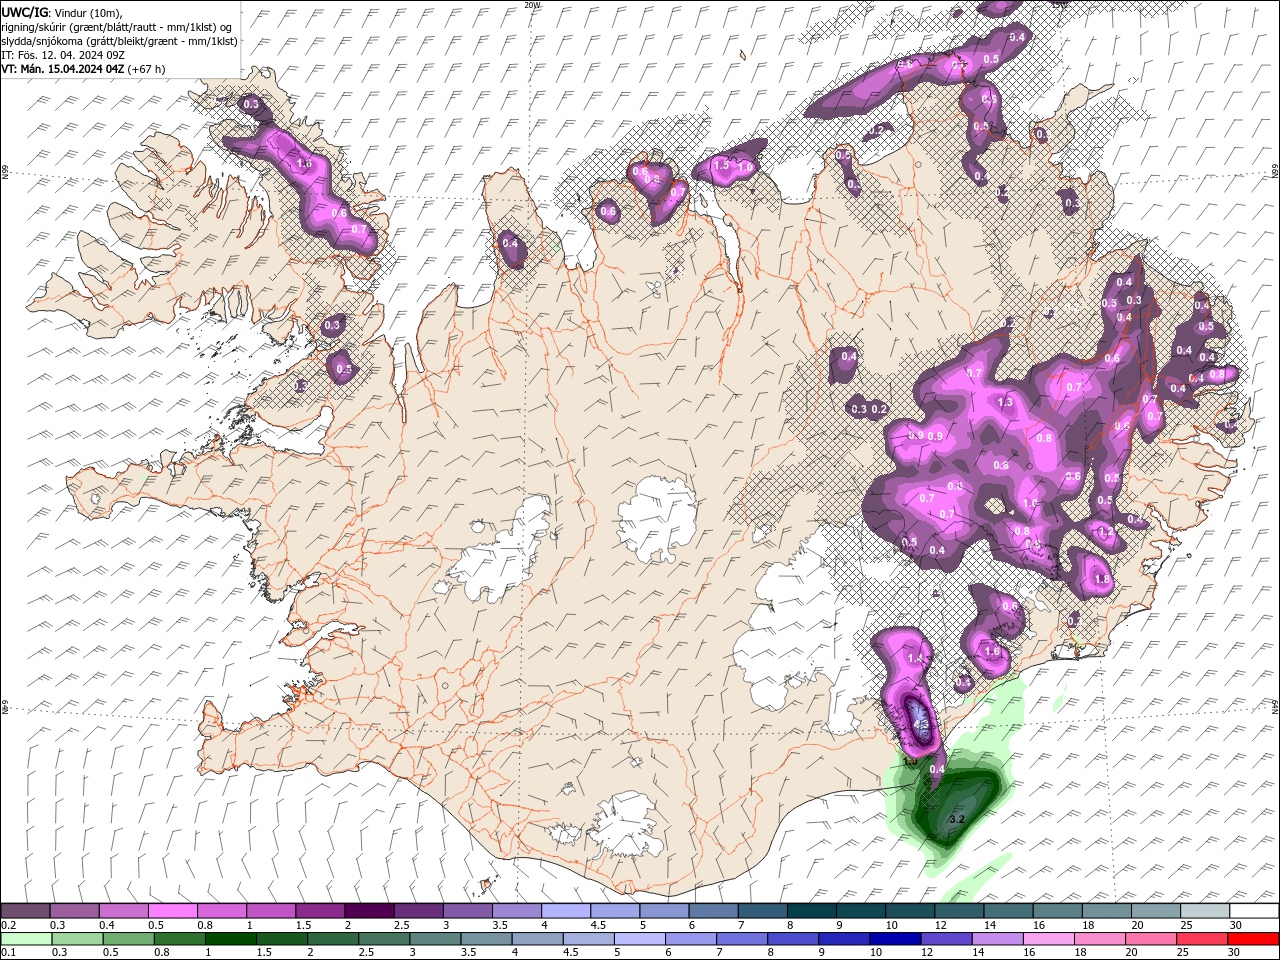Select the 0.3 purple swatch on upper snow scale

pyautogui.click(x=74, y=911)
